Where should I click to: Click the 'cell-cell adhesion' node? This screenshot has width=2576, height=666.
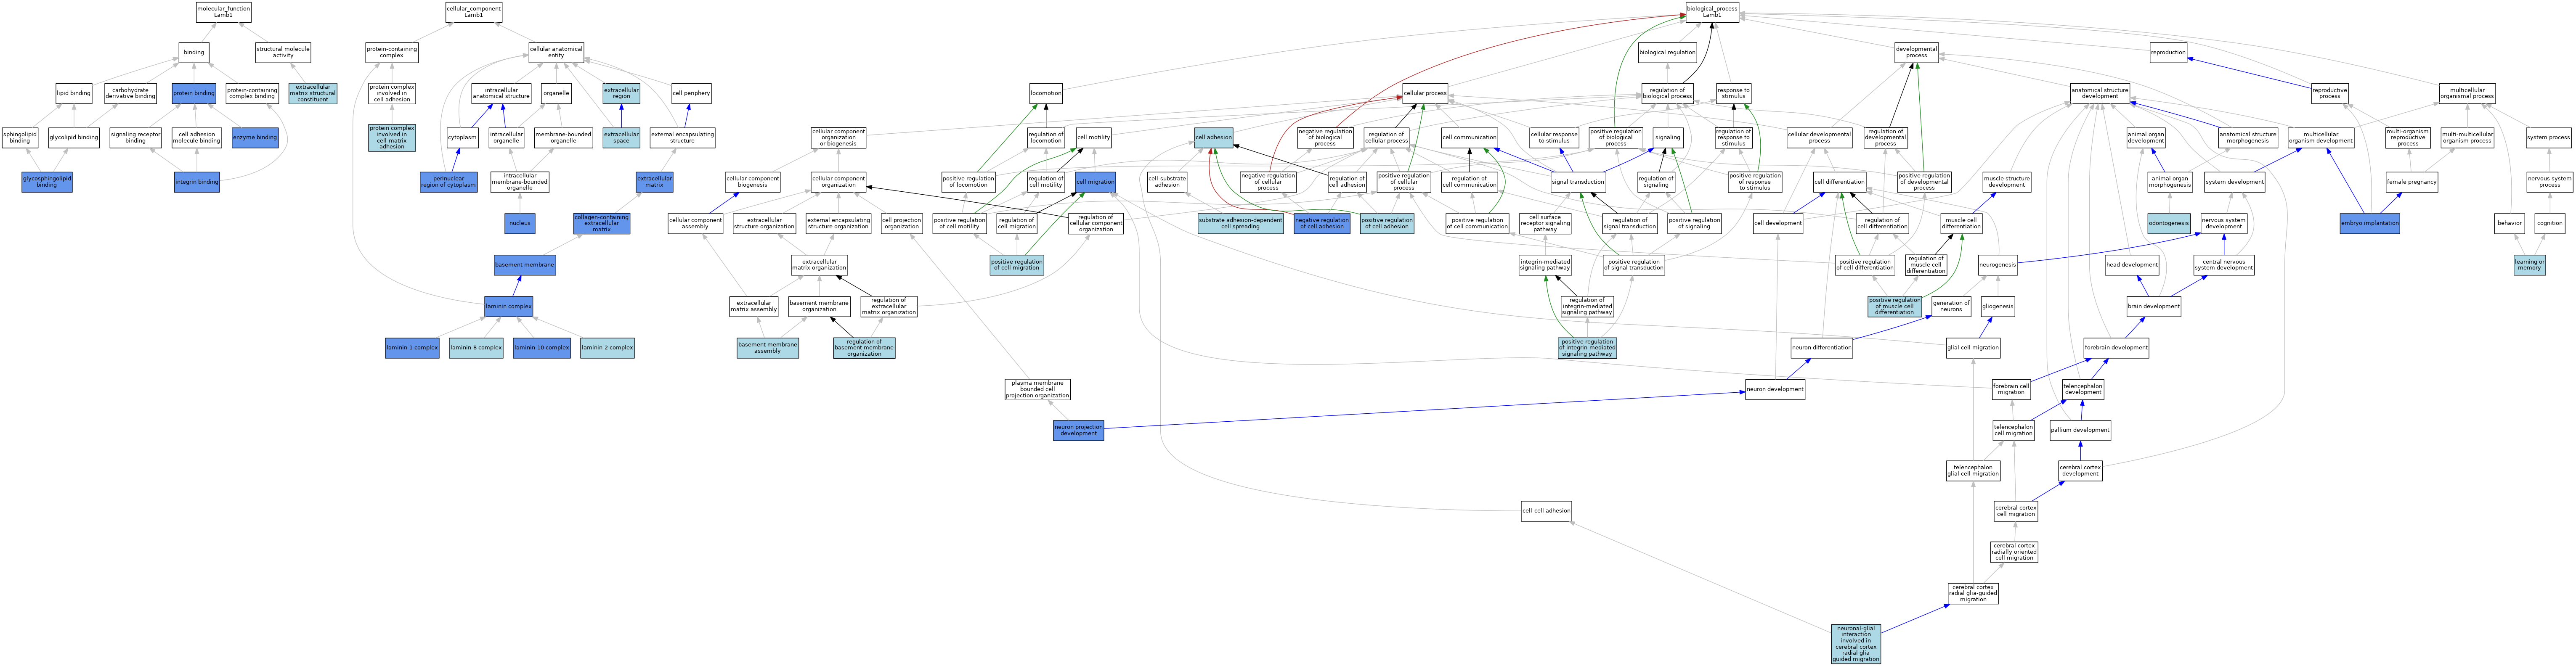(1546, 511)
